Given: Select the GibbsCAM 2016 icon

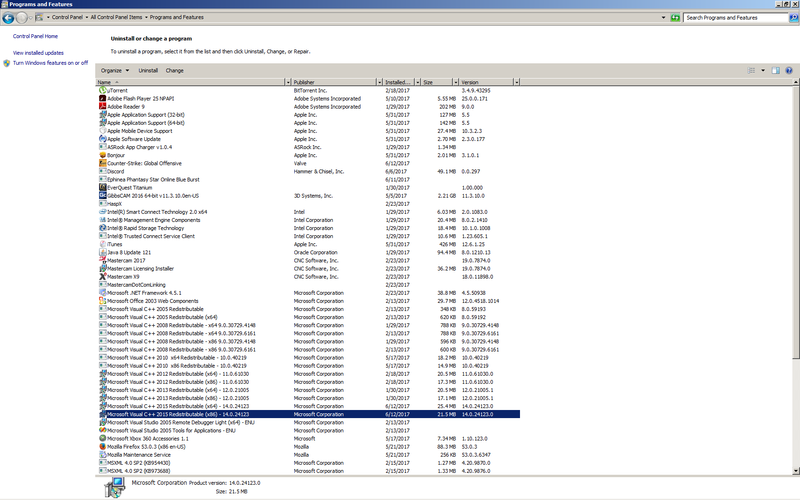Looking at the screenshot, I should [103, 195].
